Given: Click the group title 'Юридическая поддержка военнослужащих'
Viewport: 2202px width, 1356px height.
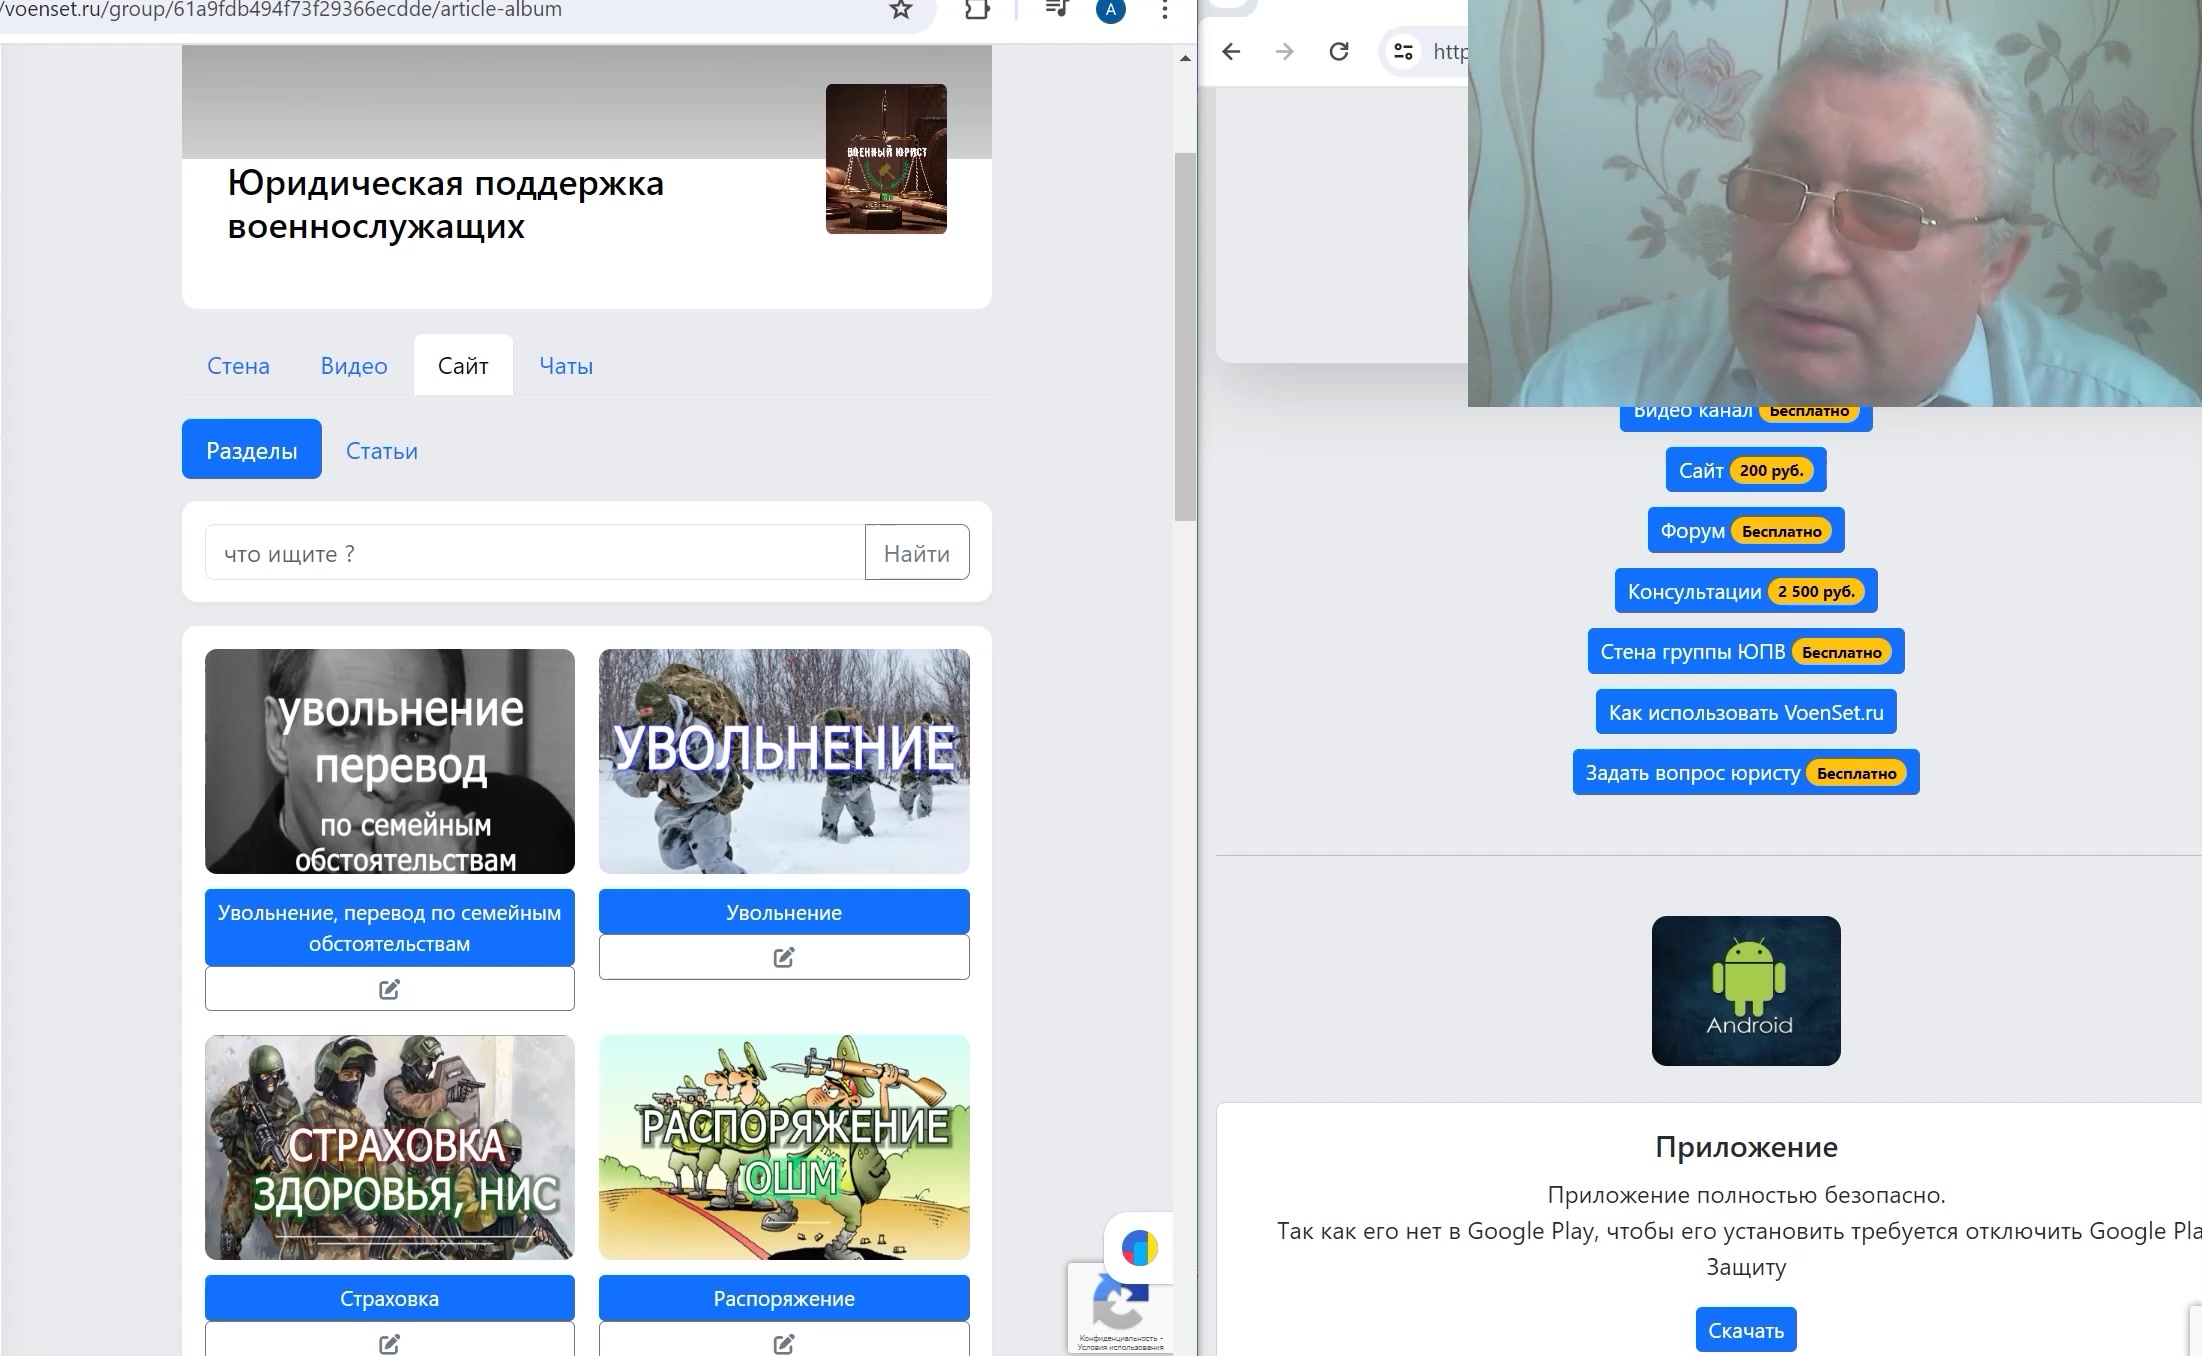Looking at the screenshot, I should tap(446, 205).
